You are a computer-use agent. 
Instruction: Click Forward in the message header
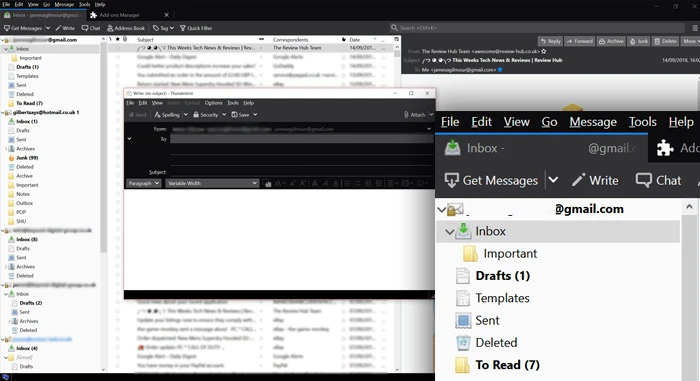coord(579,41)
